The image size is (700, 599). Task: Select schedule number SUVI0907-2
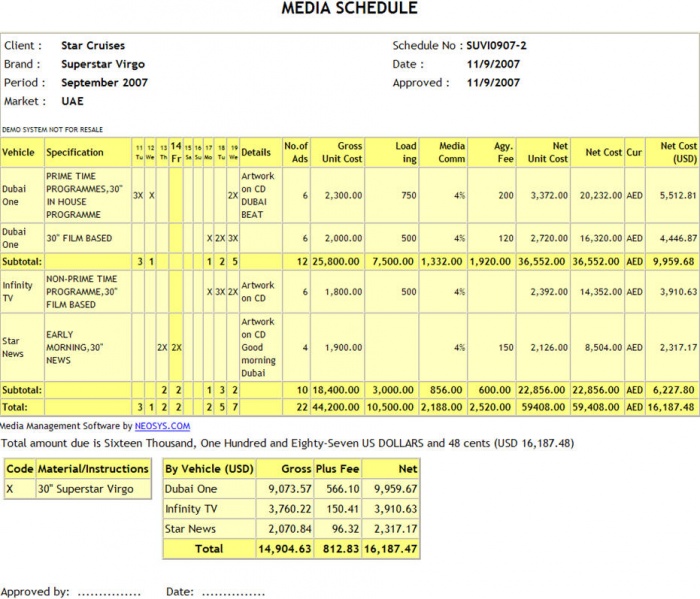tap(496, 46)
